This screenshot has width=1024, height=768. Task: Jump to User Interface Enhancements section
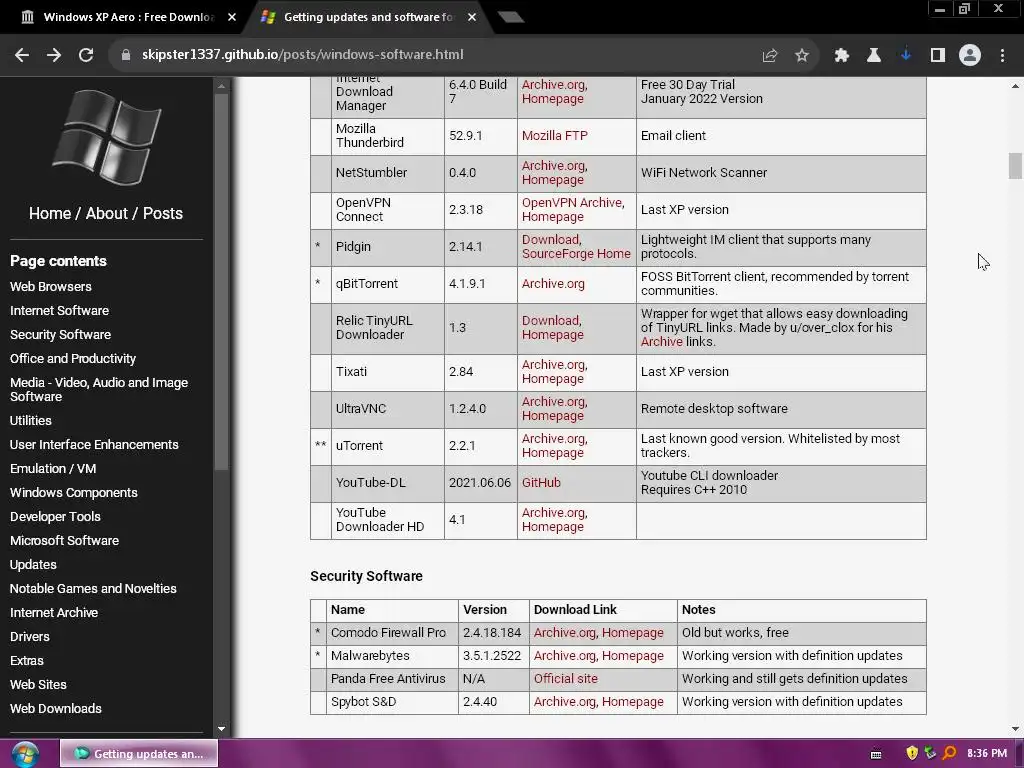(x=94, y=445)
